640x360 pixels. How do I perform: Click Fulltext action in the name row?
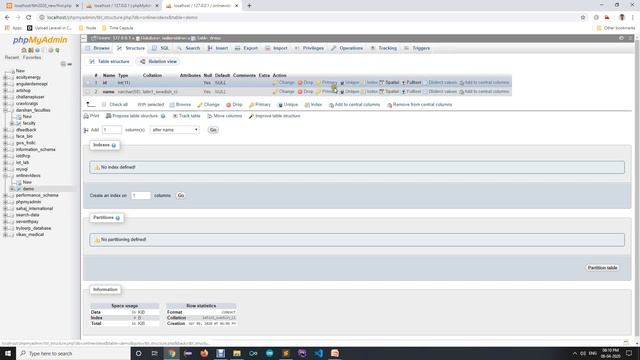411,91
